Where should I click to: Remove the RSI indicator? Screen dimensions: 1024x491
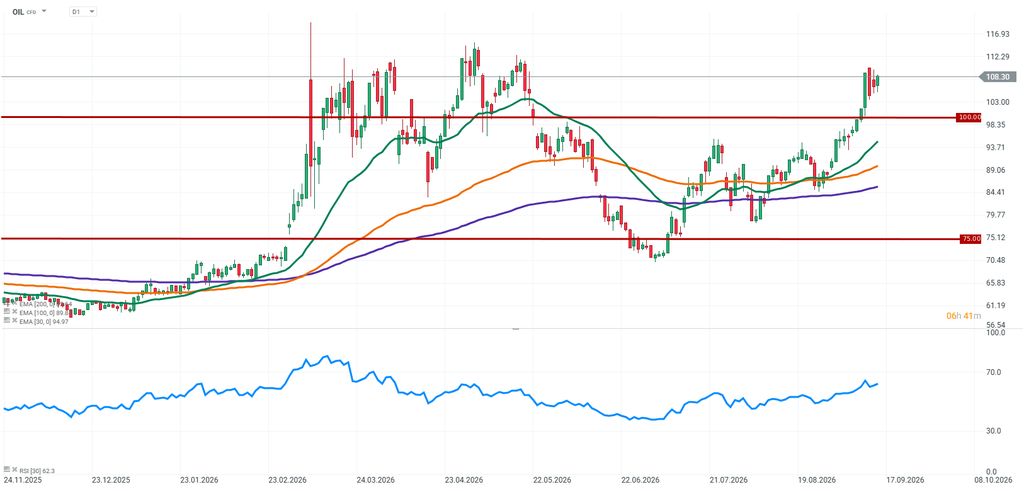point(14,469)
